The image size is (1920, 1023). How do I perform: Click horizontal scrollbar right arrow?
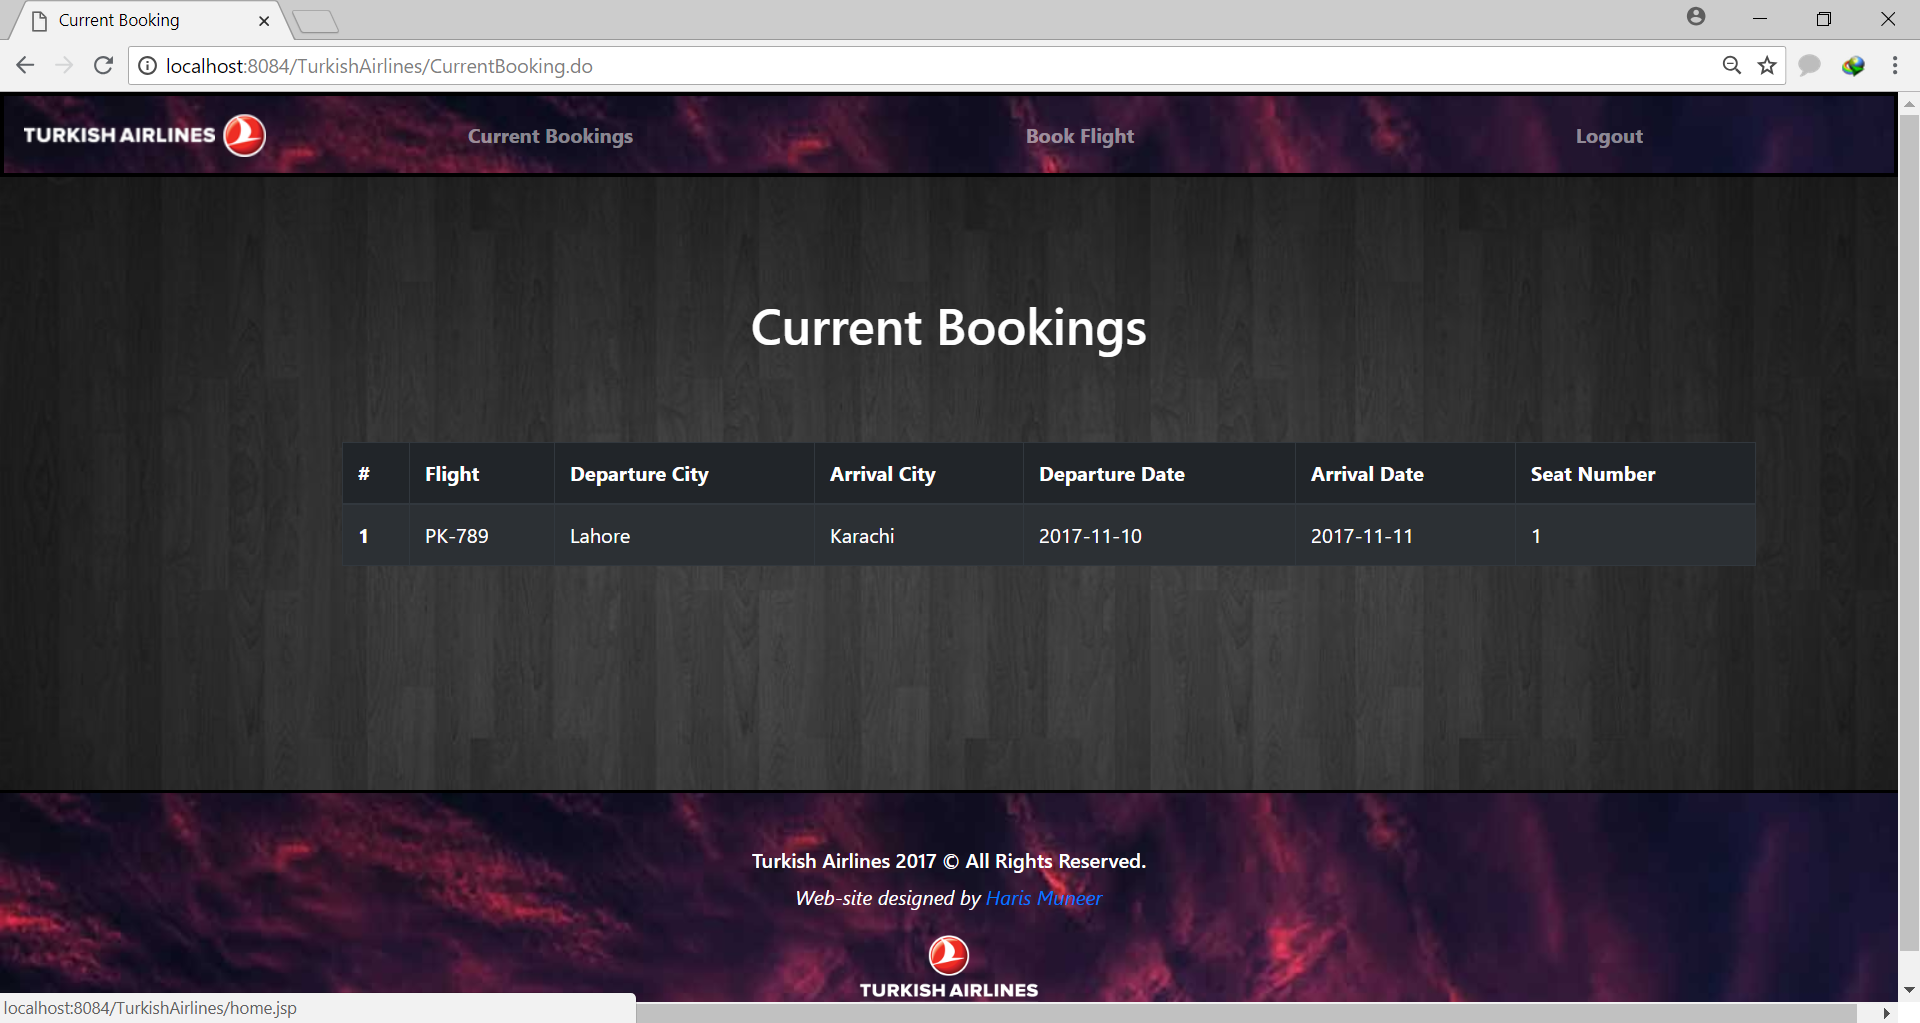point(1887,1013)
